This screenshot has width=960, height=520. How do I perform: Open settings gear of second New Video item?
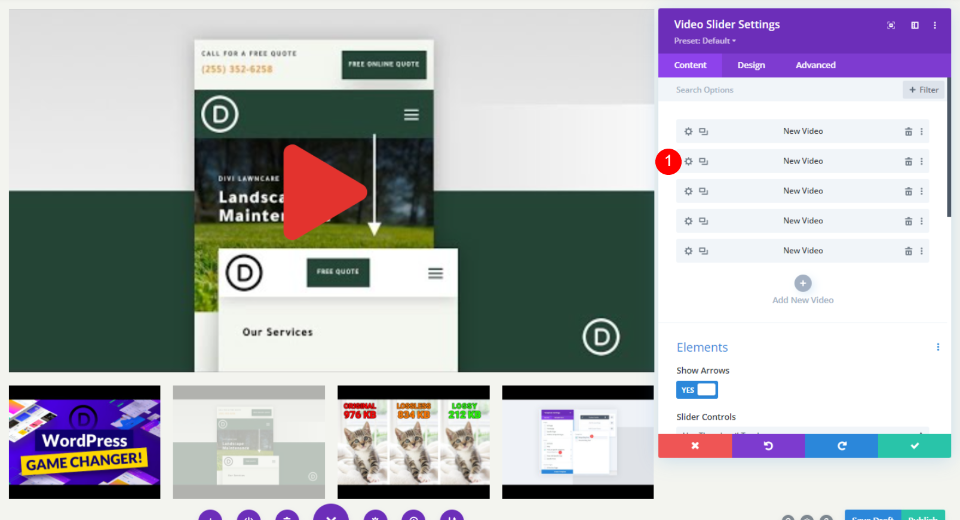pyautogui.click(x=688, y=162)
